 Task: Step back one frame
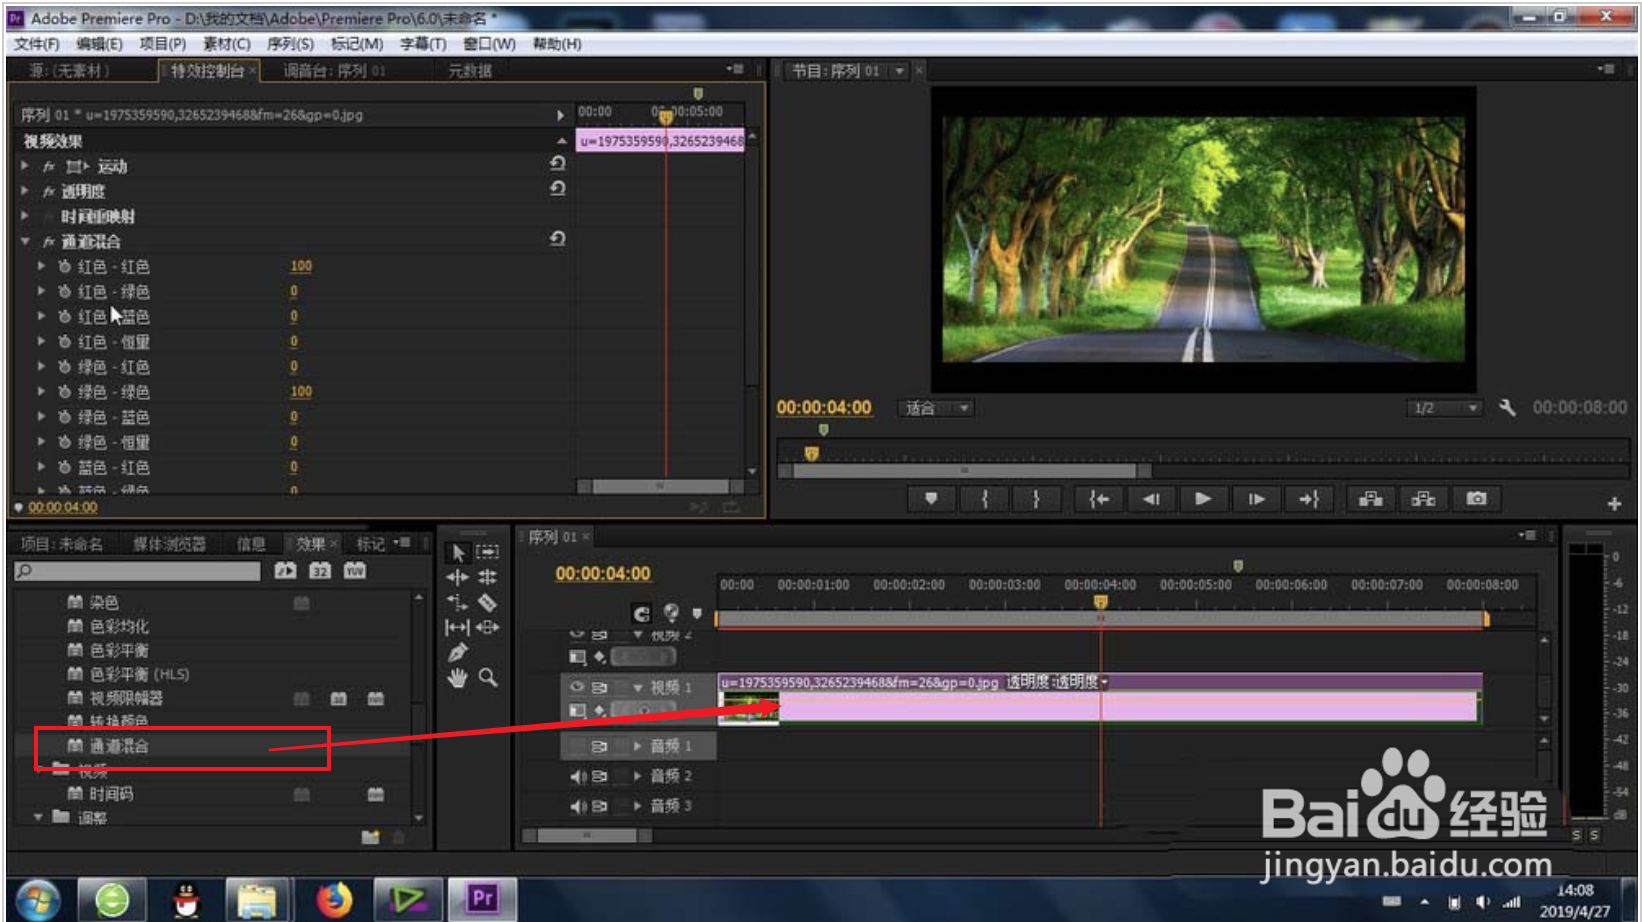pos(1151,498)
